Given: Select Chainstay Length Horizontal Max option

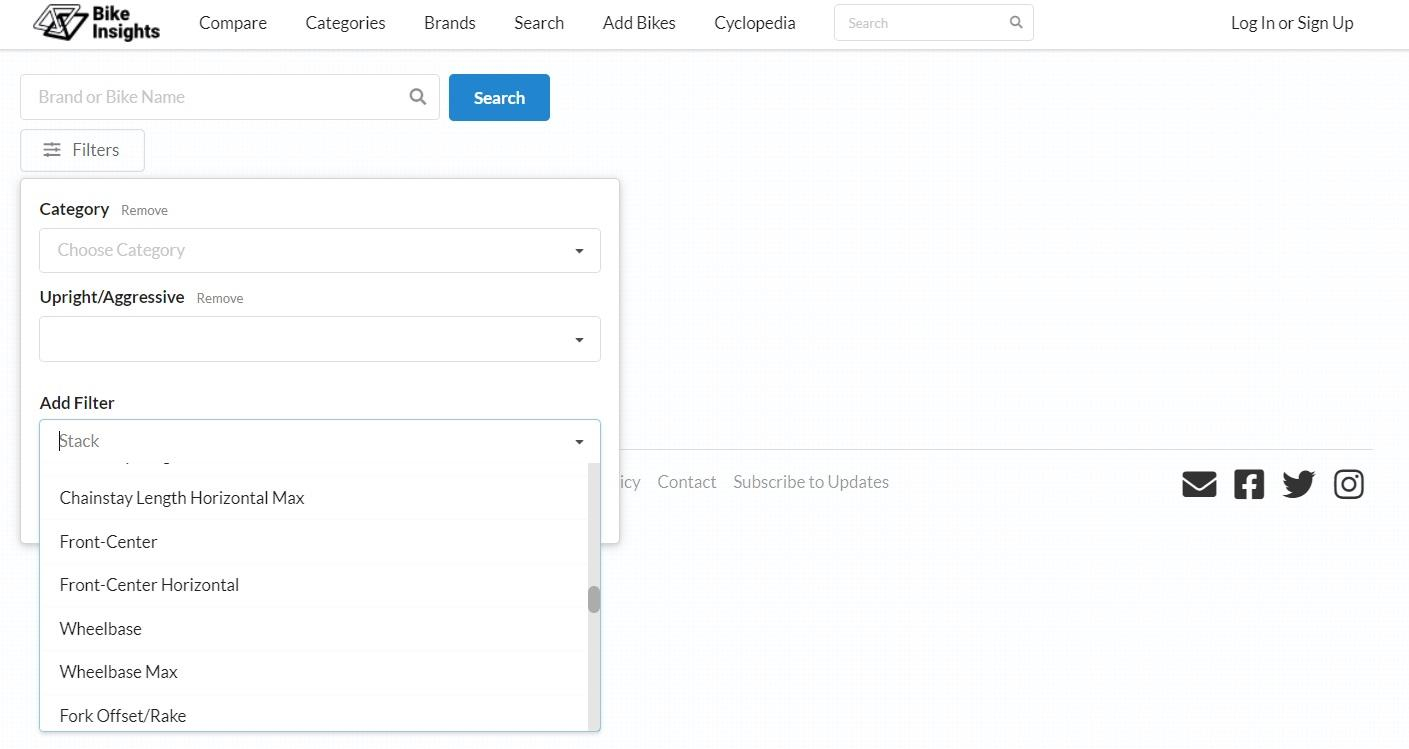Looking at the screenshot, I should point(313,498).
